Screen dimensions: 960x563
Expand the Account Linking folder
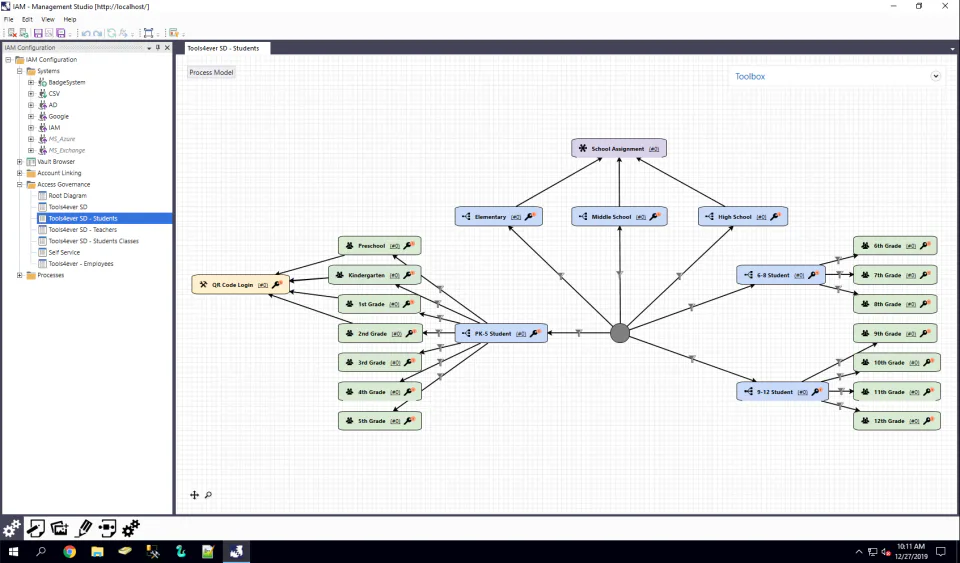(x=20, y=173)
